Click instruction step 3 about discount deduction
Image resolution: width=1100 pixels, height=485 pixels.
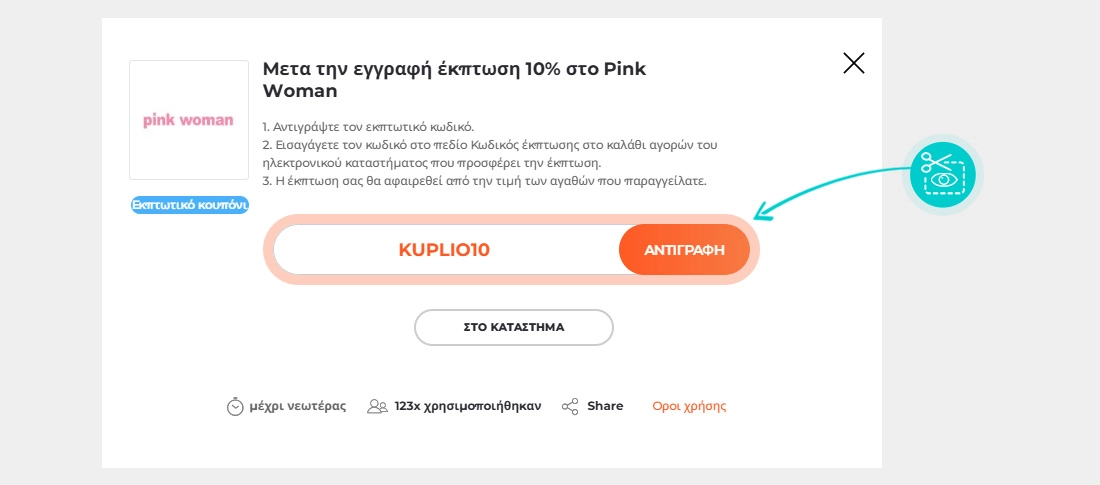click(484, 181)
